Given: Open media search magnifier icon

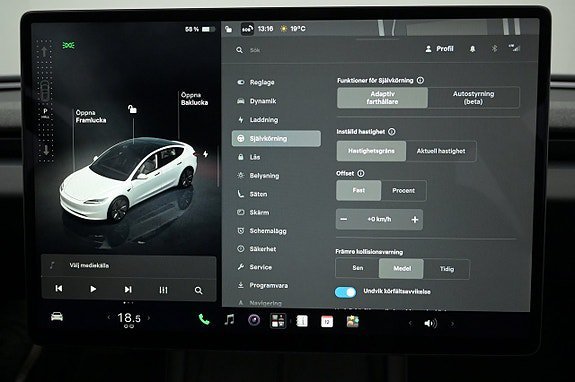Looking at the screenshot, I should [x=198, y=290].
